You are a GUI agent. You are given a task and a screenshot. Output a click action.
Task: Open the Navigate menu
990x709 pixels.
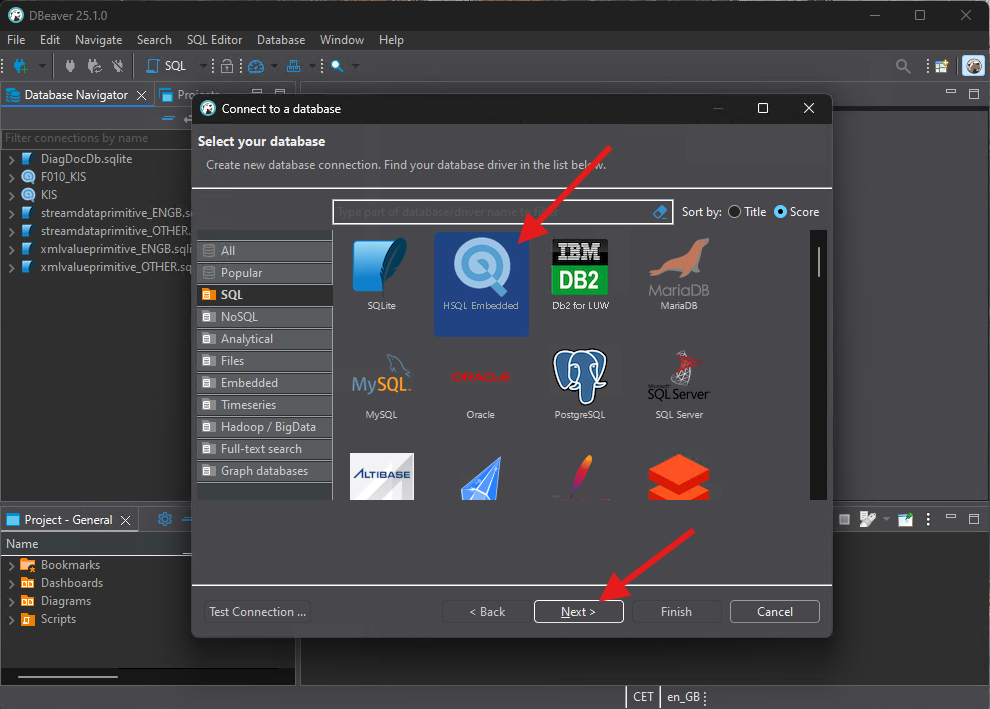(98, 40)
